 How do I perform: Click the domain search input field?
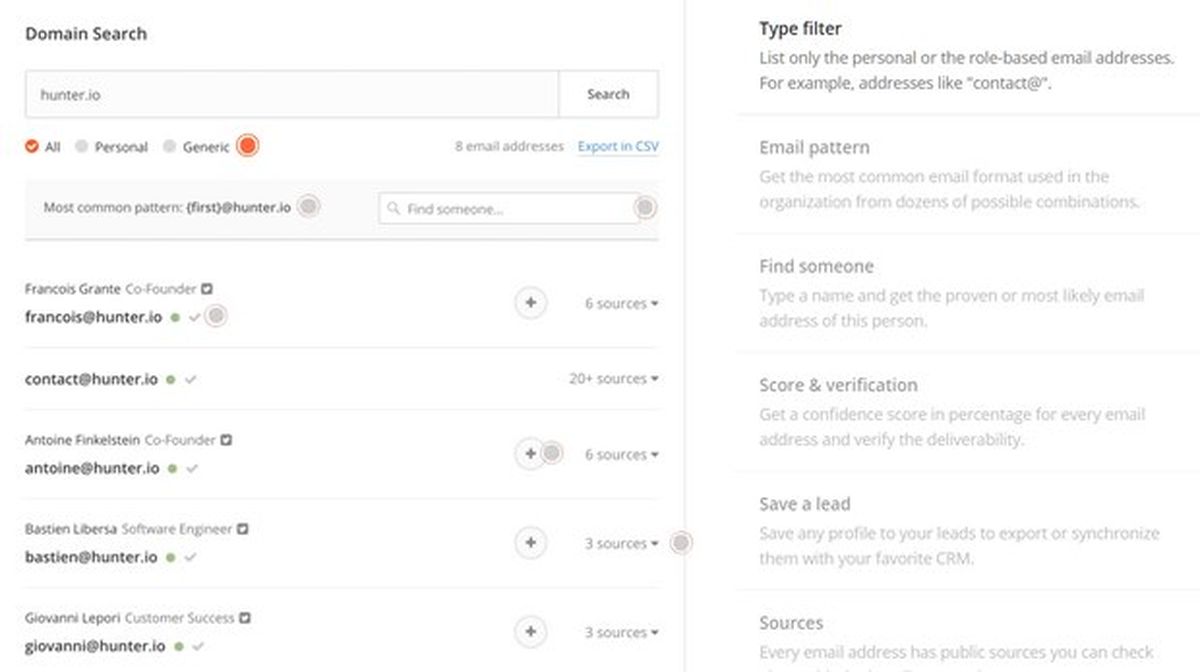click(291, 94)
